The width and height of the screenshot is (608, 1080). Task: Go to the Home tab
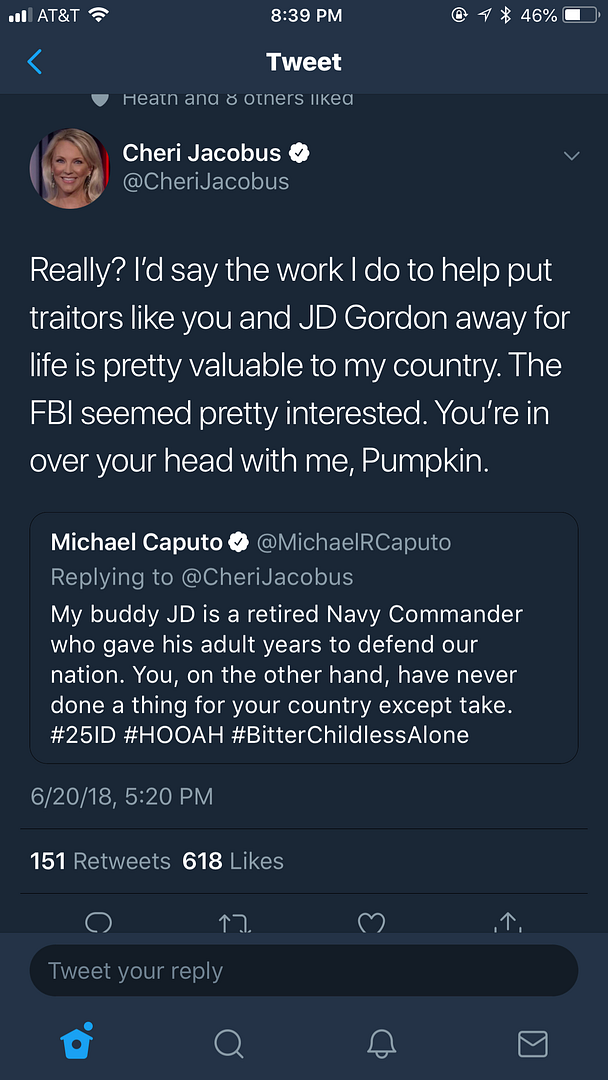point(77,1042)
